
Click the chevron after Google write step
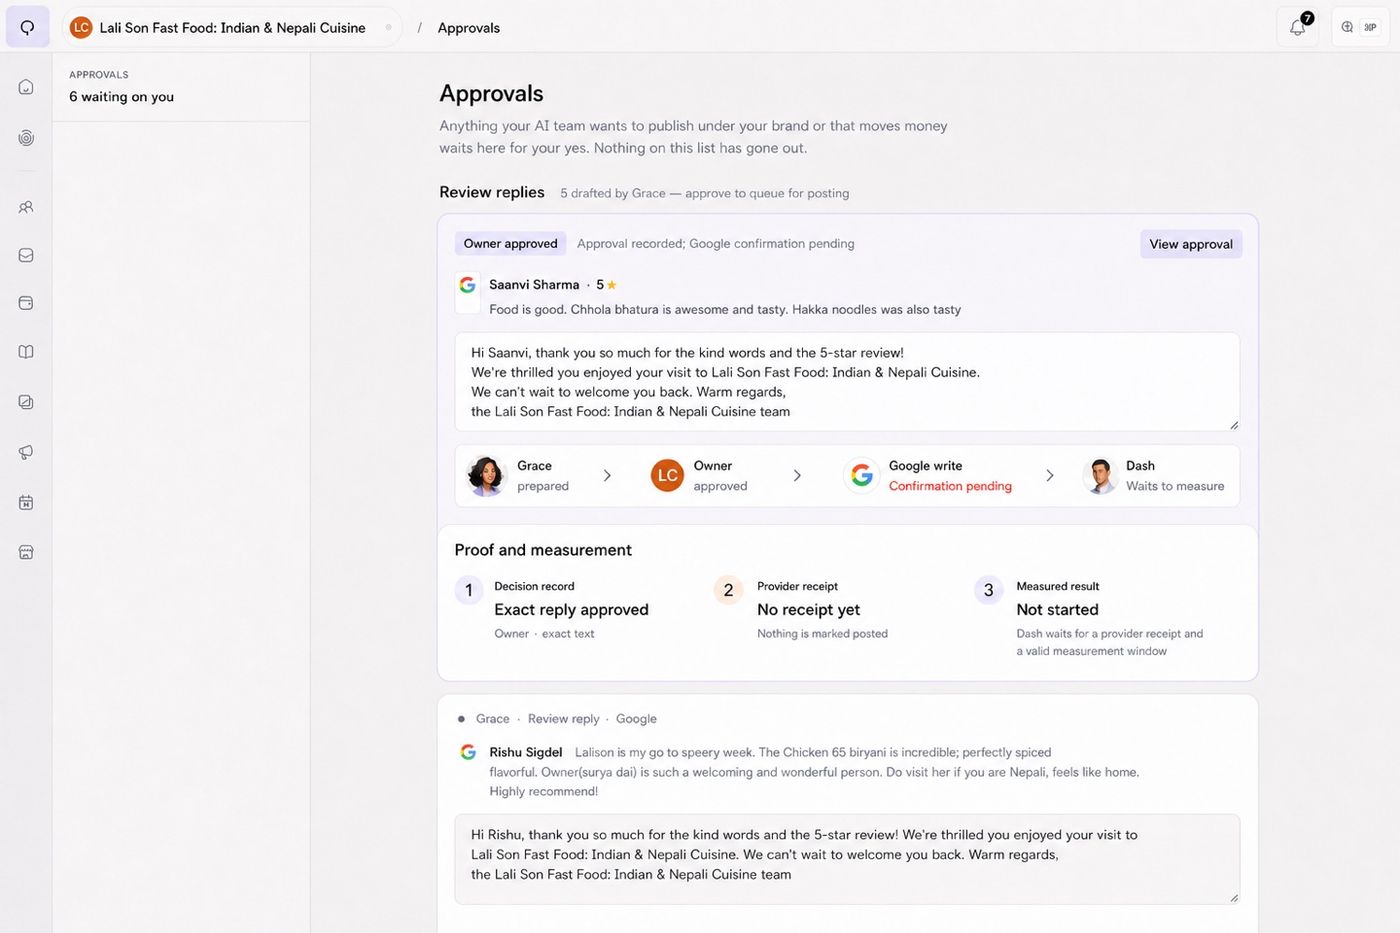pyautogui.click(x=1049, y=476)
